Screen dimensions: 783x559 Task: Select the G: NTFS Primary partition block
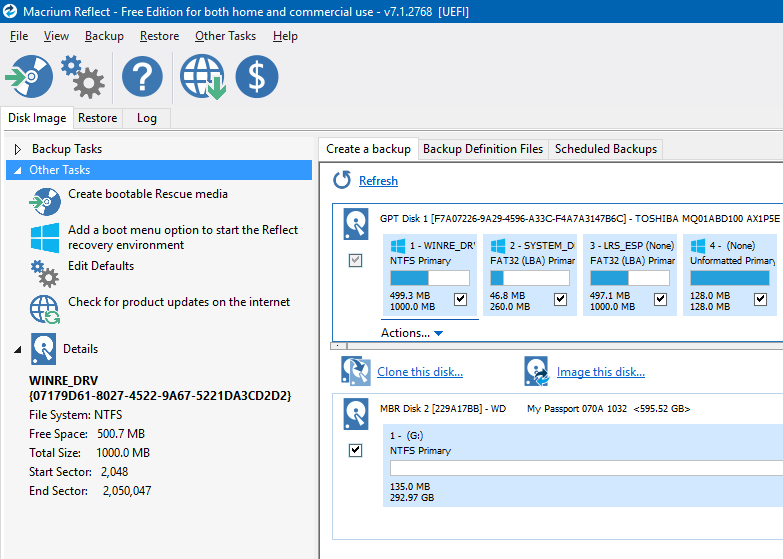(583, 466)
